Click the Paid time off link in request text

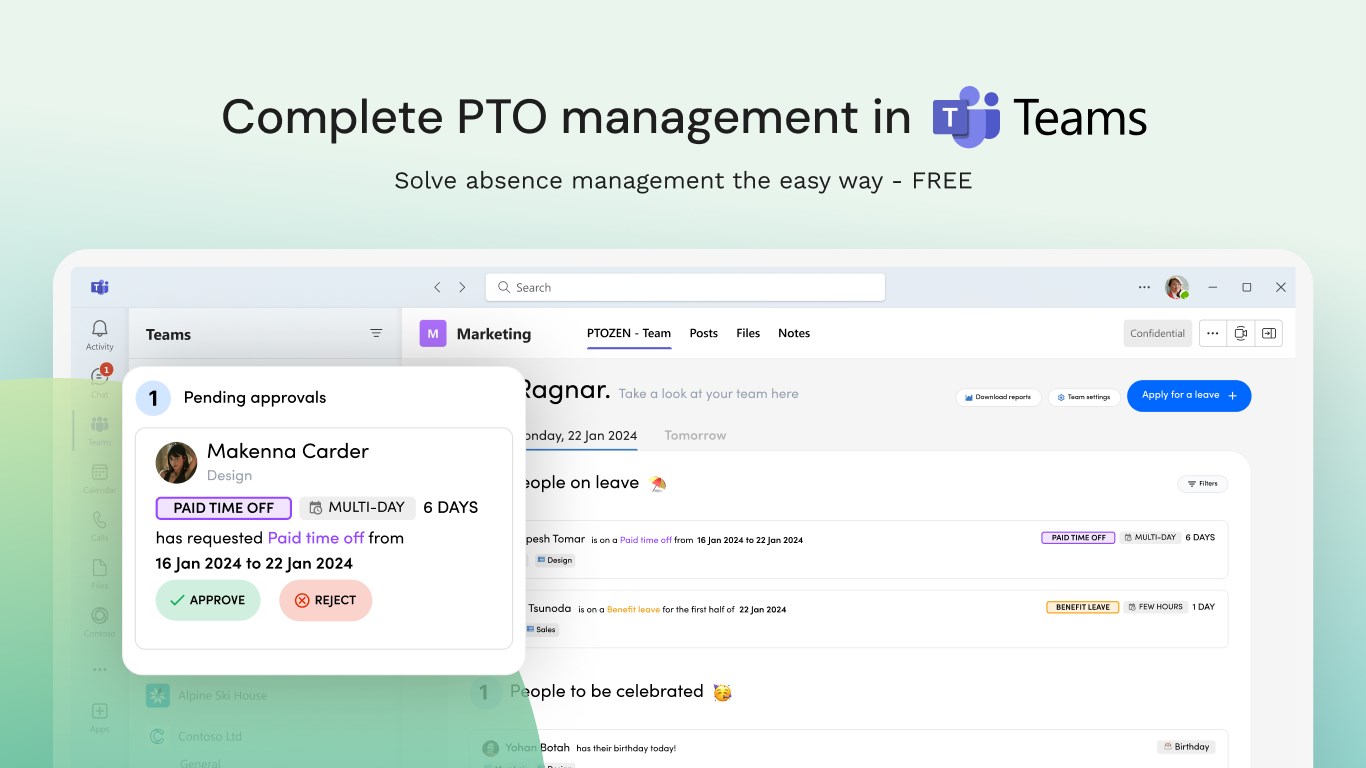click(316, 538)
